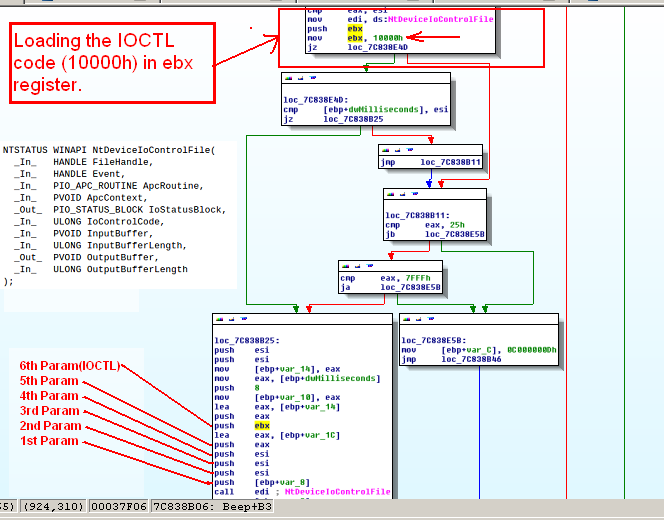Click the rightmost title icon of loc_7C838E4D node
The height and width of the screenshot is (520, 664).
click(x=313, y=78)
